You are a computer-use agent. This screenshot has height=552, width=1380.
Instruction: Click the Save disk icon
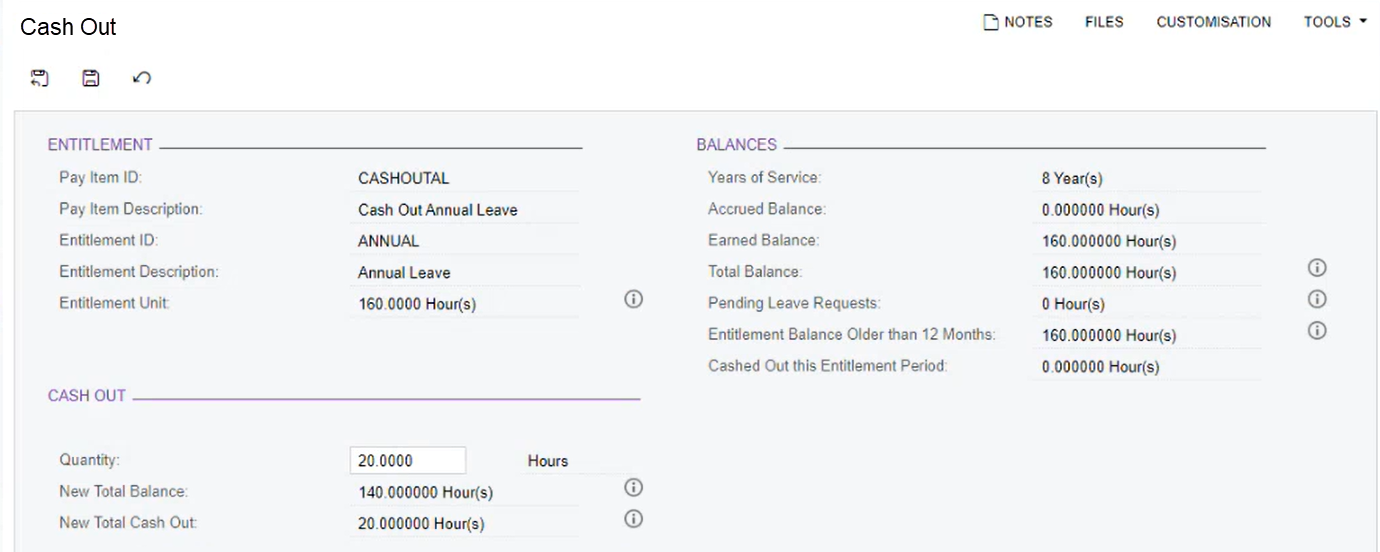91,78
